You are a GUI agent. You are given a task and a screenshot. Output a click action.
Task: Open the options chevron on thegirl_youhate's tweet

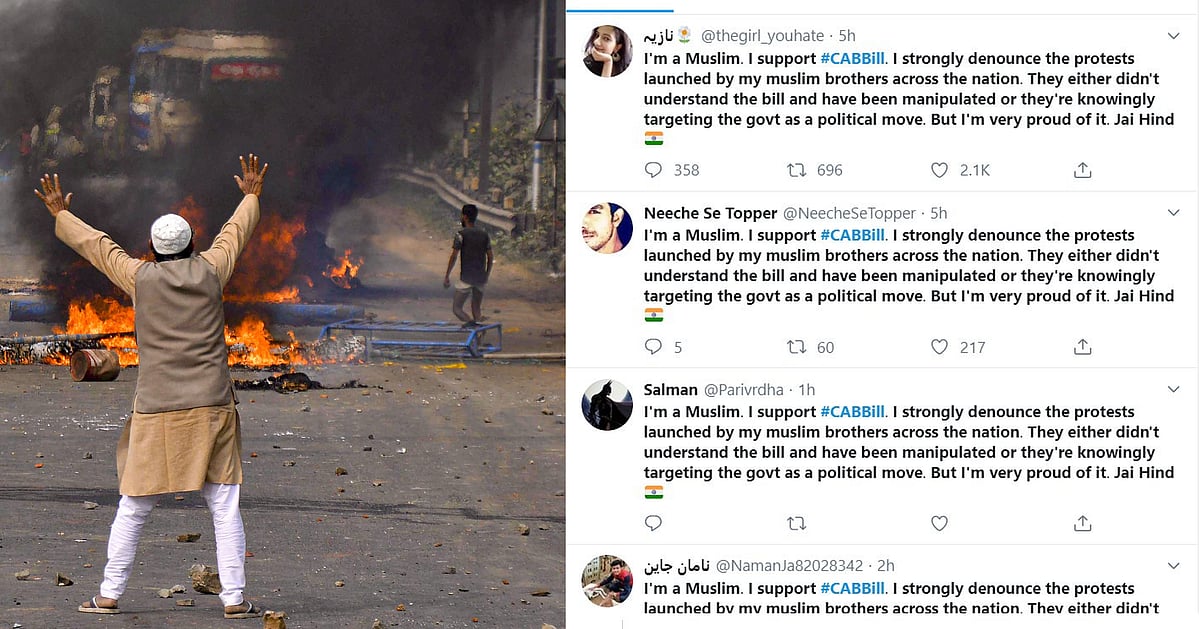pyautogui.click(x=1174, y=36)
